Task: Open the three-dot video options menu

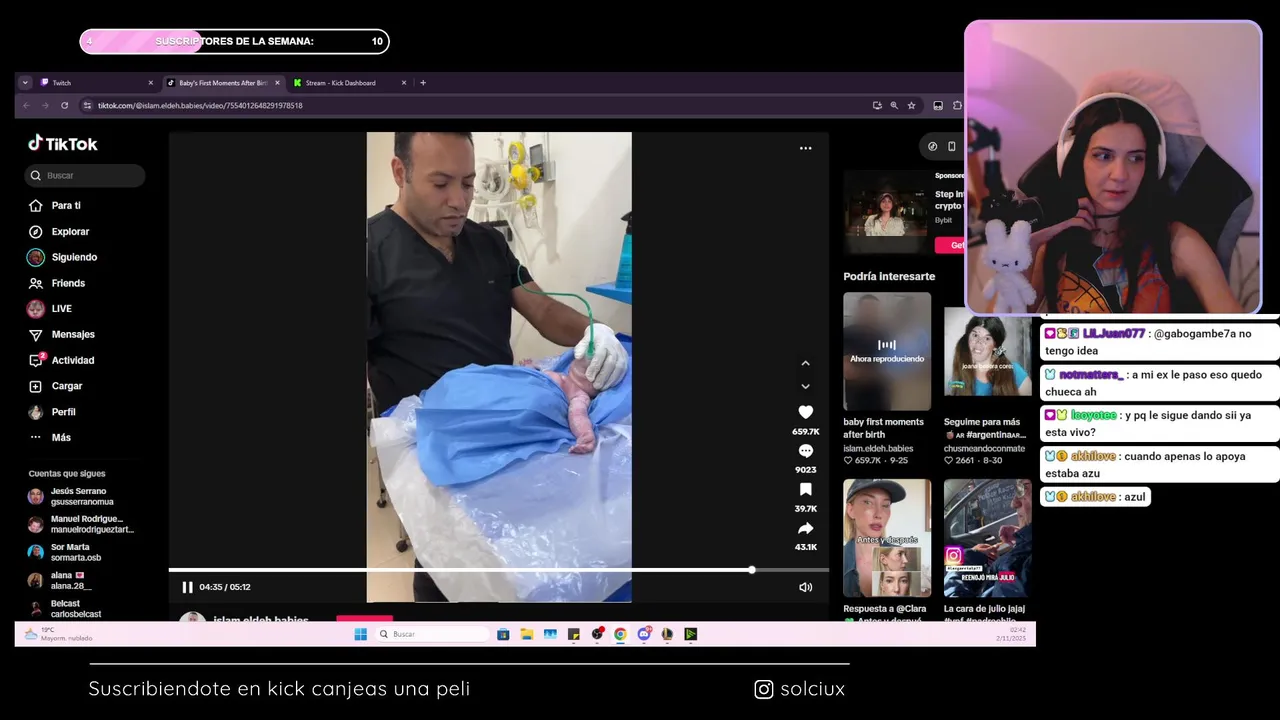Action: [x=805, y=148]
